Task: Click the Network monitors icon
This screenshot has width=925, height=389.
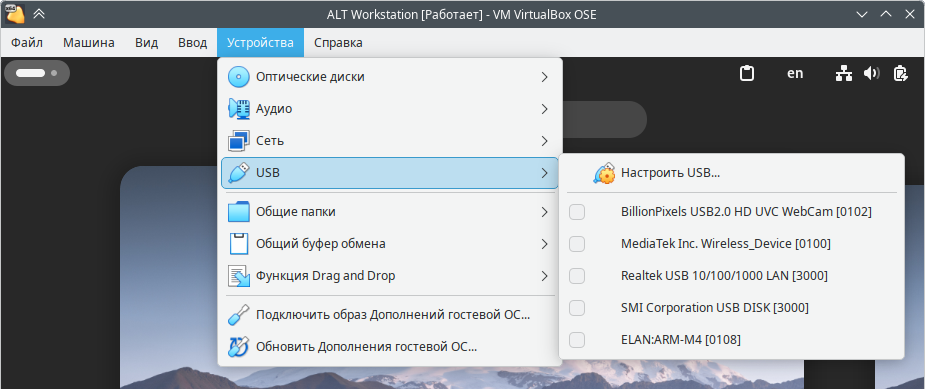Action: (239, 140)
